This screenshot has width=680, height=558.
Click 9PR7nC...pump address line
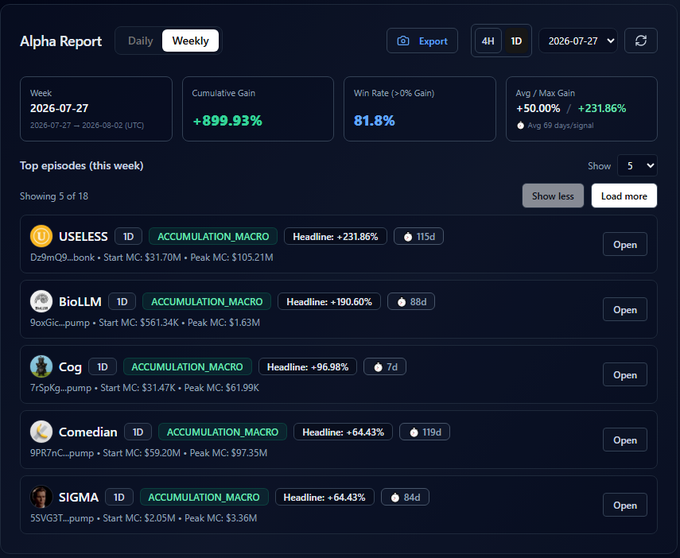(x=149, y=453)
